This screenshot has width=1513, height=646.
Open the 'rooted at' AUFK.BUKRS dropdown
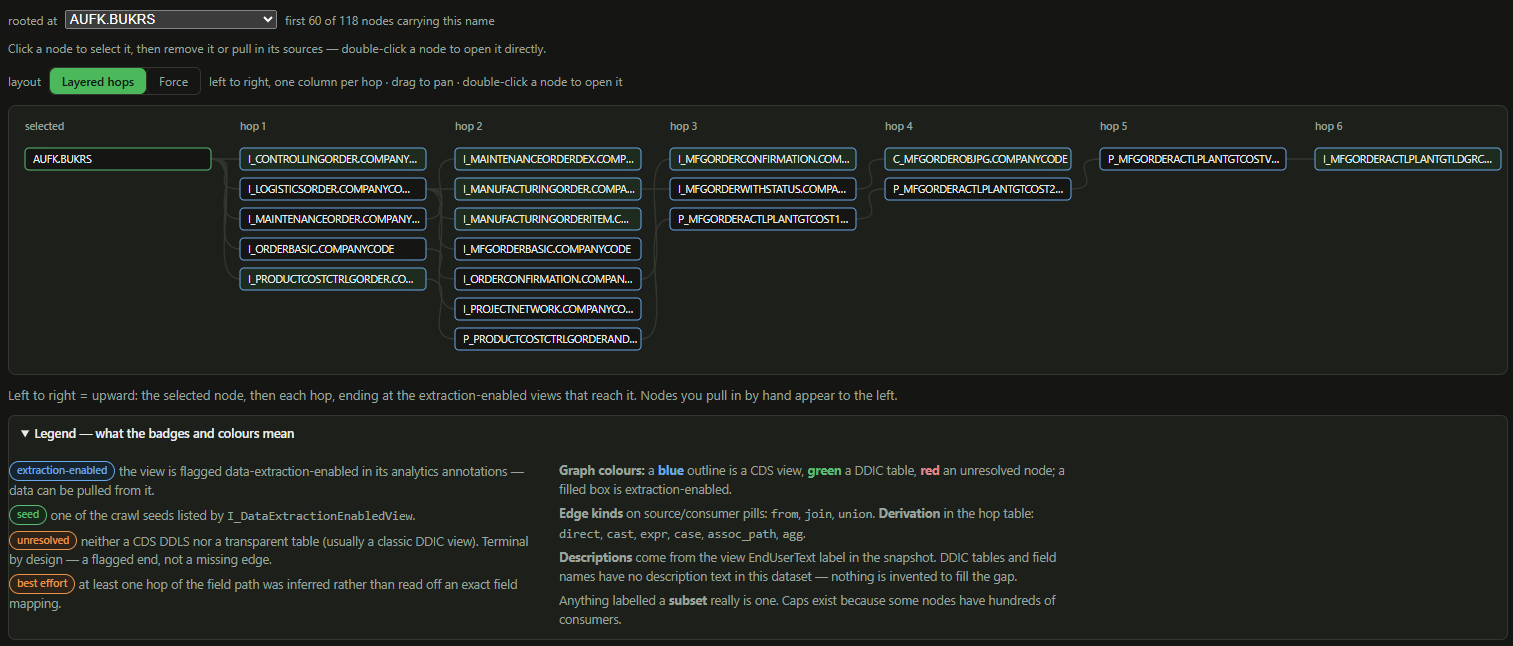click(171, 19)
